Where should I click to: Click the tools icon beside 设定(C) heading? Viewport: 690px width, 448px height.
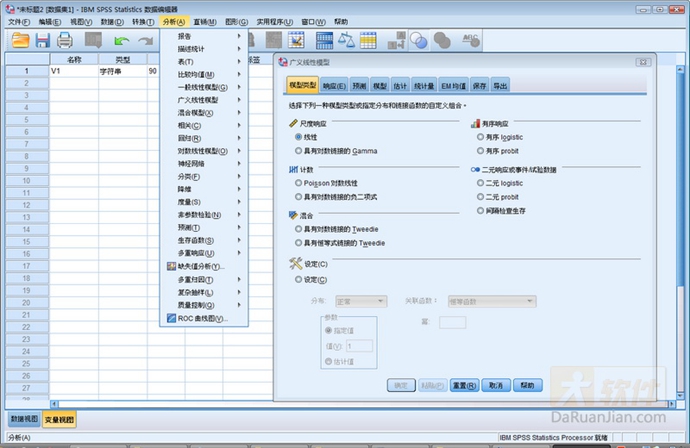[x=296, y=263]
